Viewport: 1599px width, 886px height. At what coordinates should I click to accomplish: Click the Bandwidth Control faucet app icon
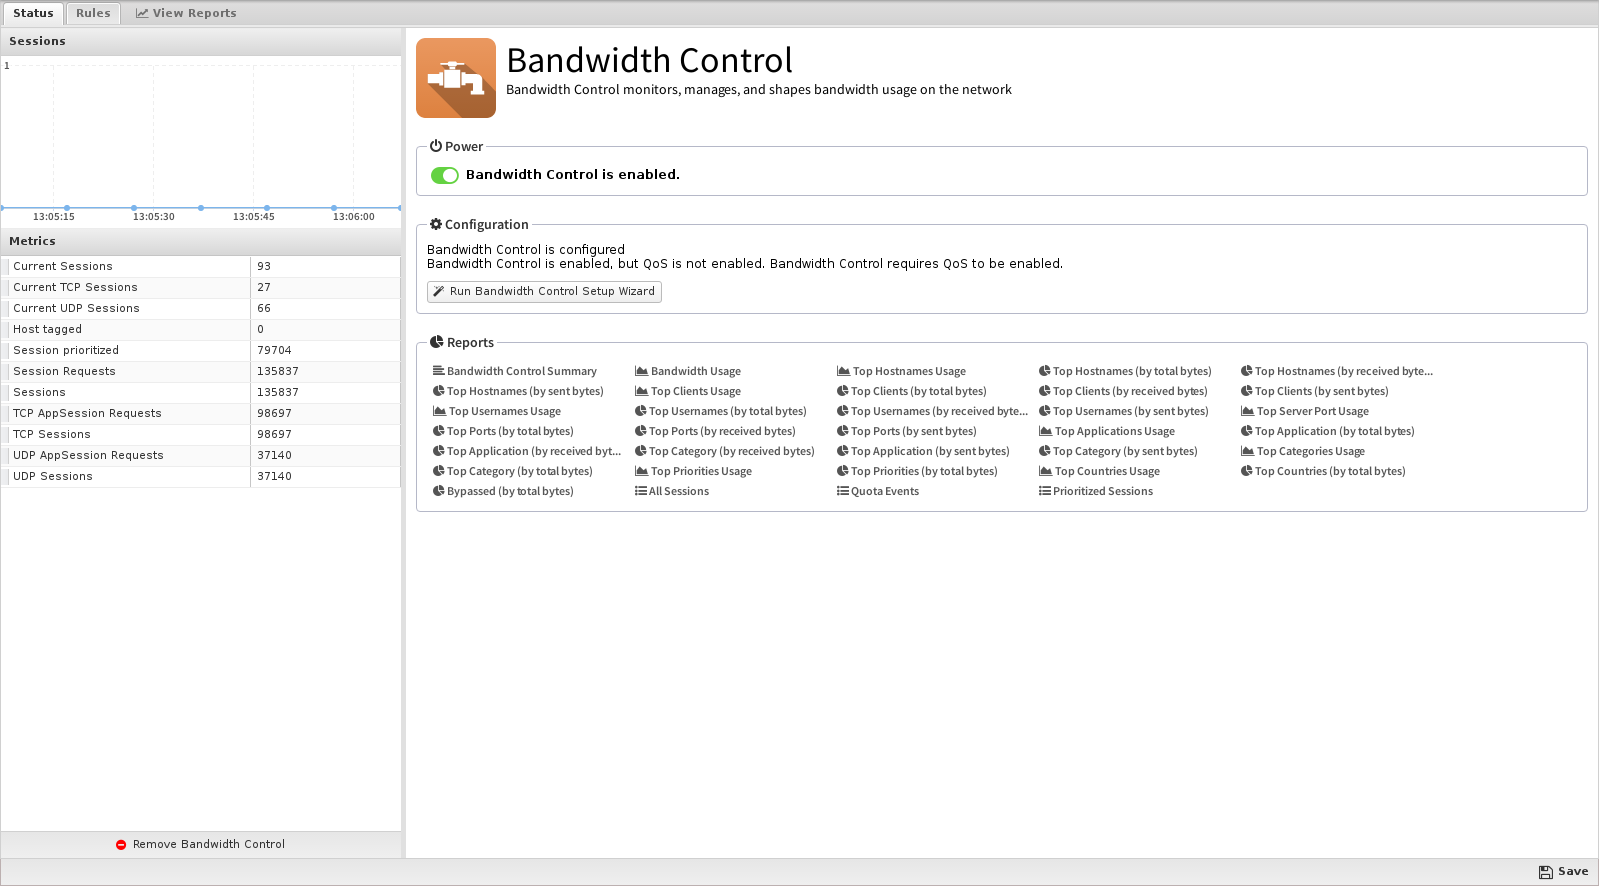coord(456,78)
